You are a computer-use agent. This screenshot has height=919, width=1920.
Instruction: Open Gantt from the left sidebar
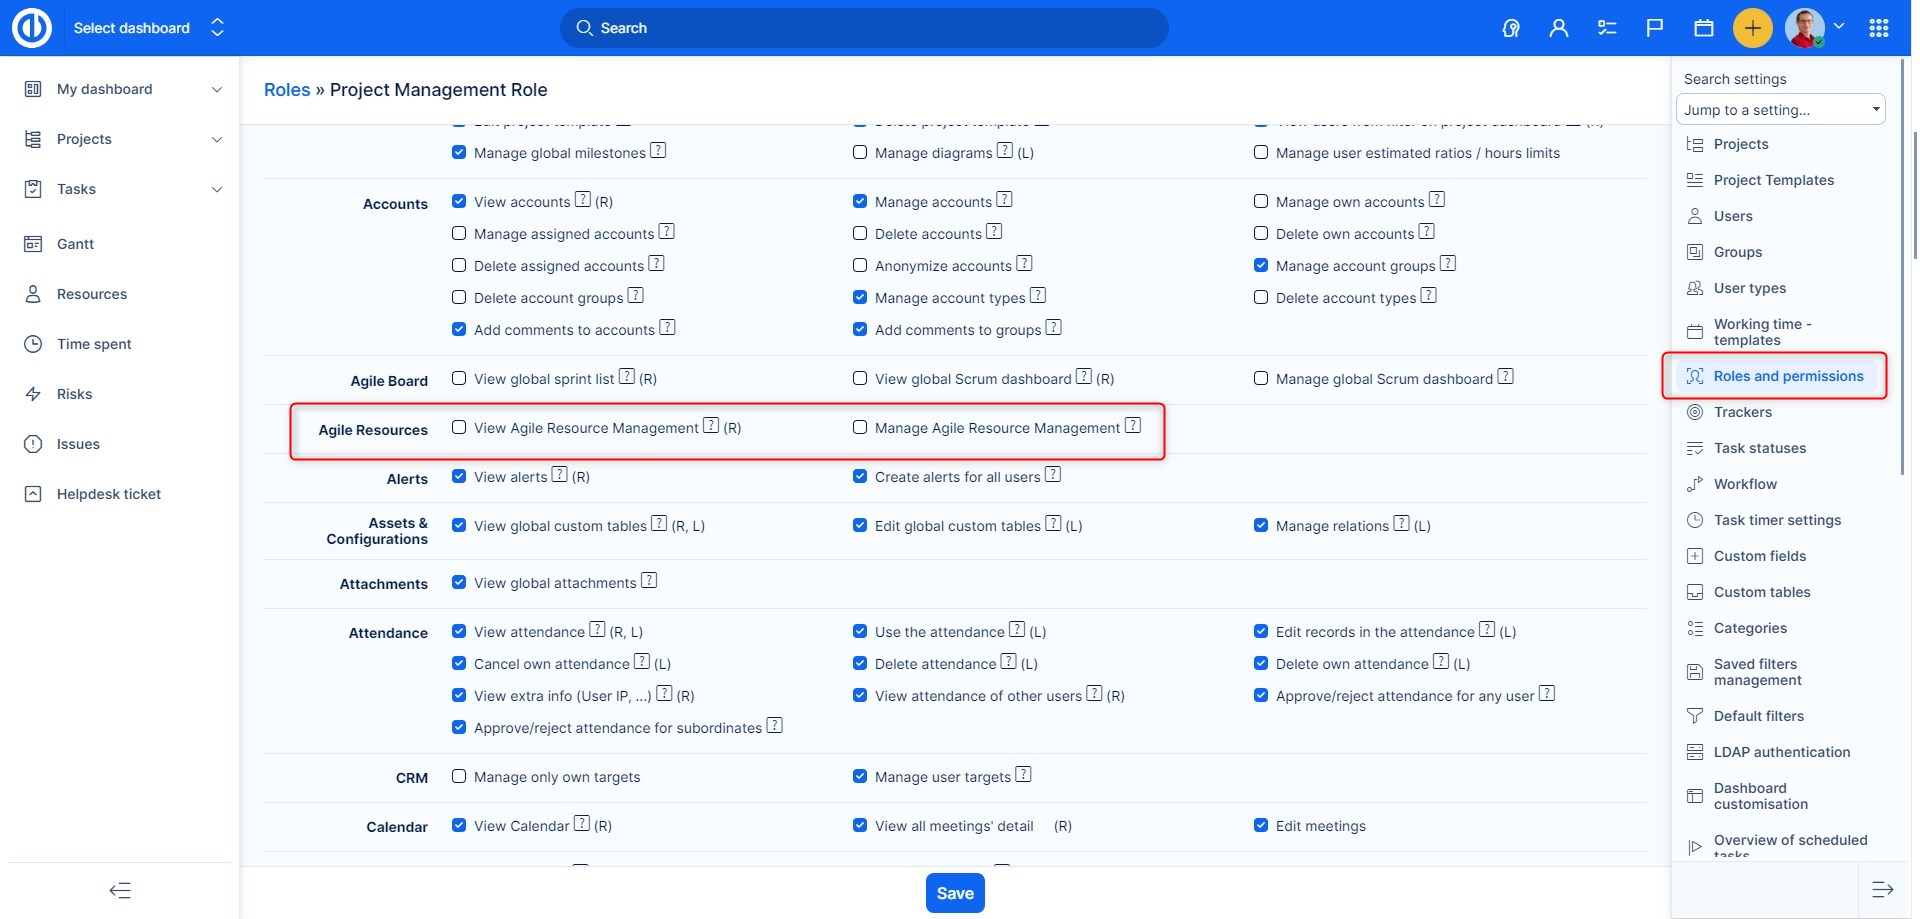tap(75, 244)
